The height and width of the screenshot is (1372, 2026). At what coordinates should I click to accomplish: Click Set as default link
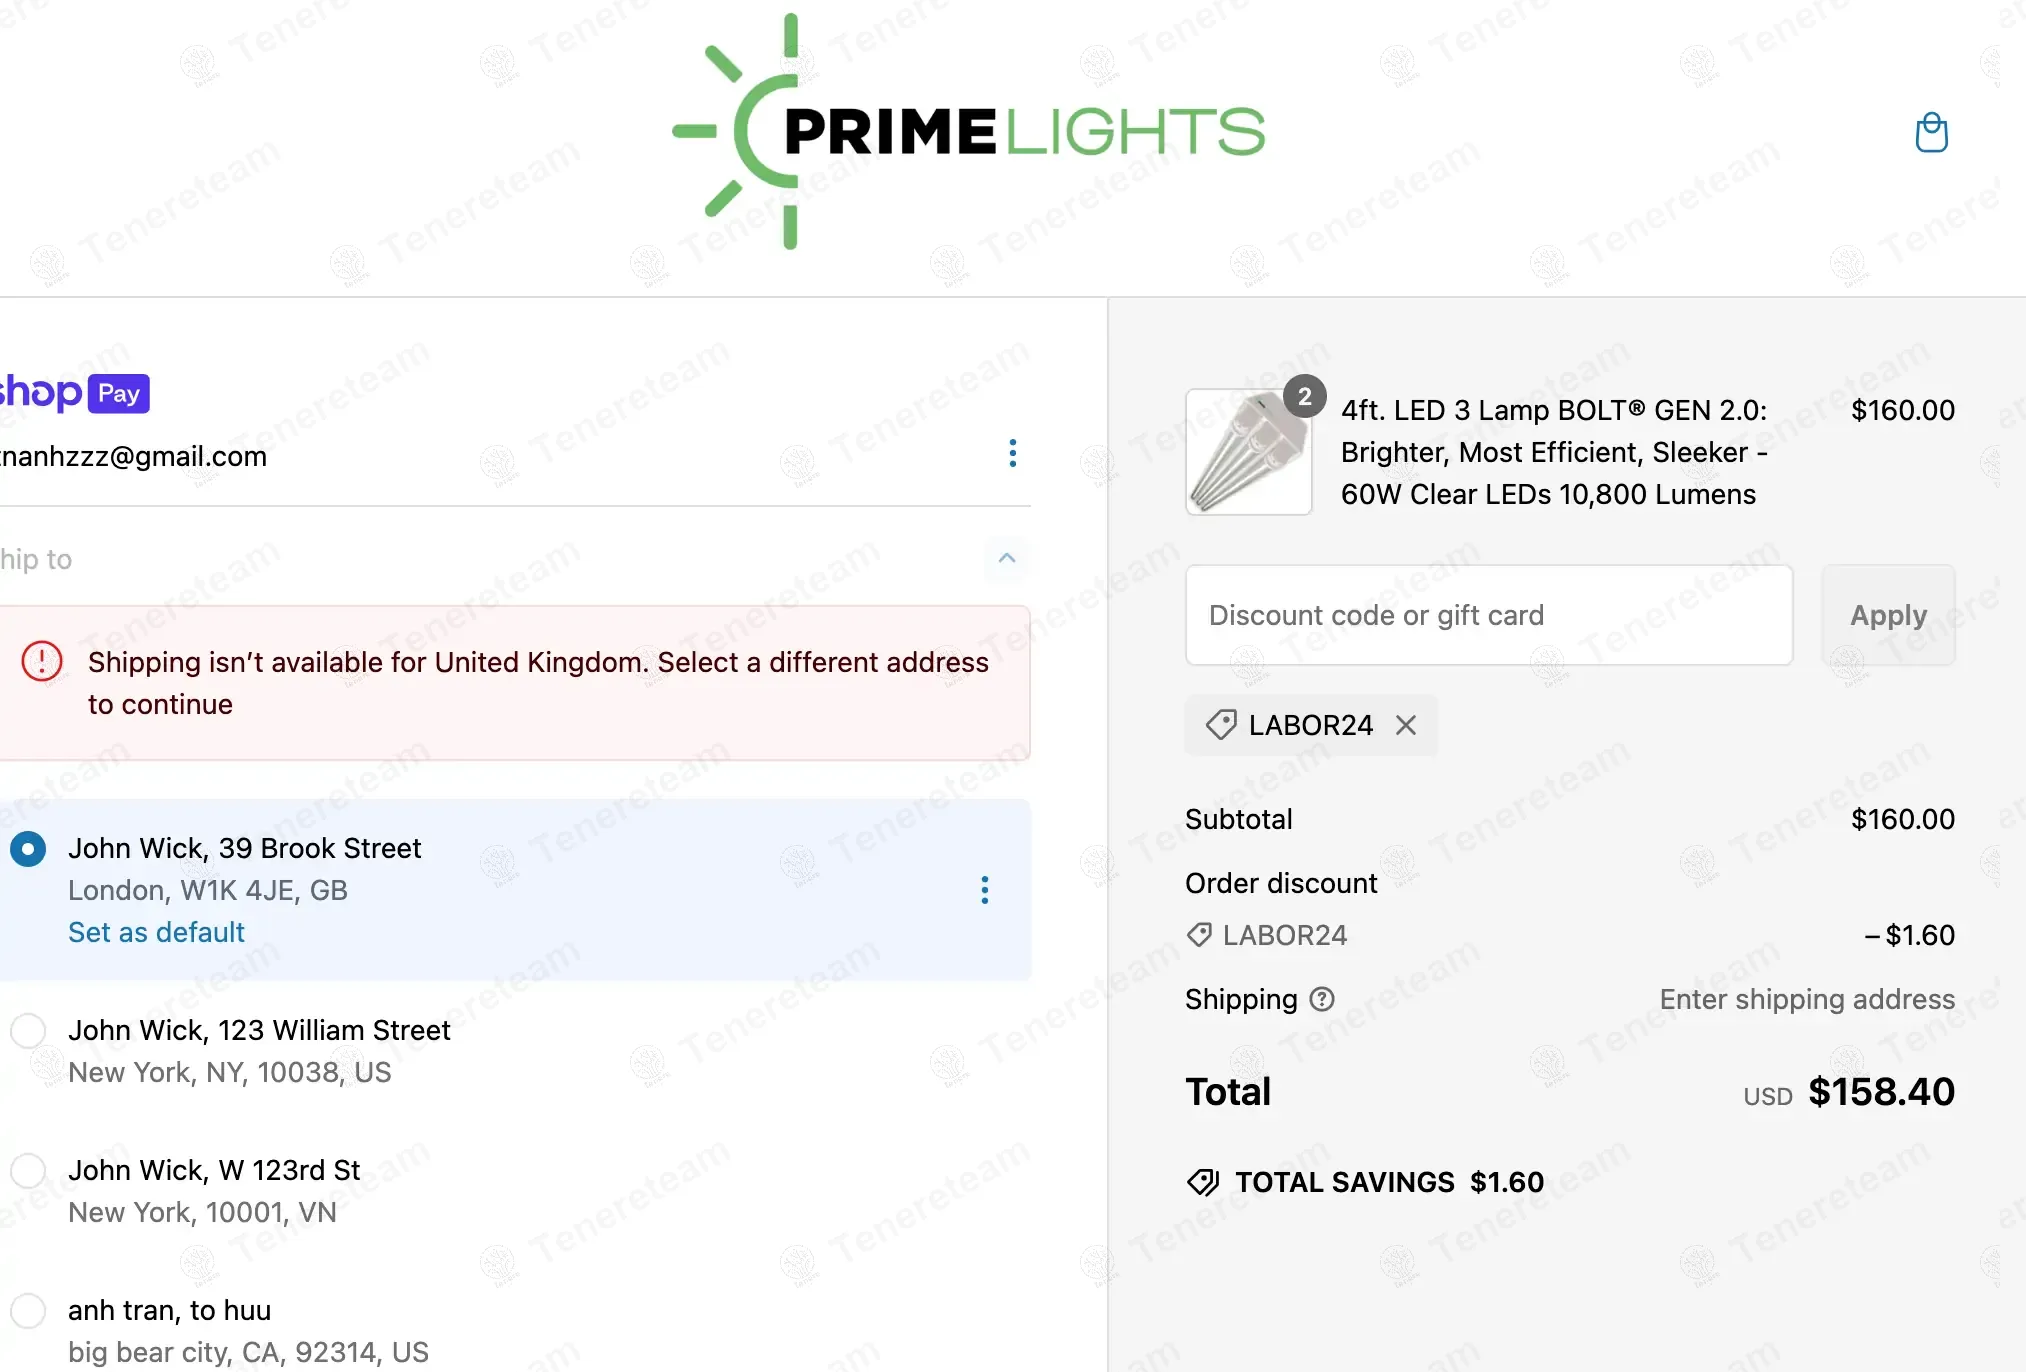click(156, 932)
